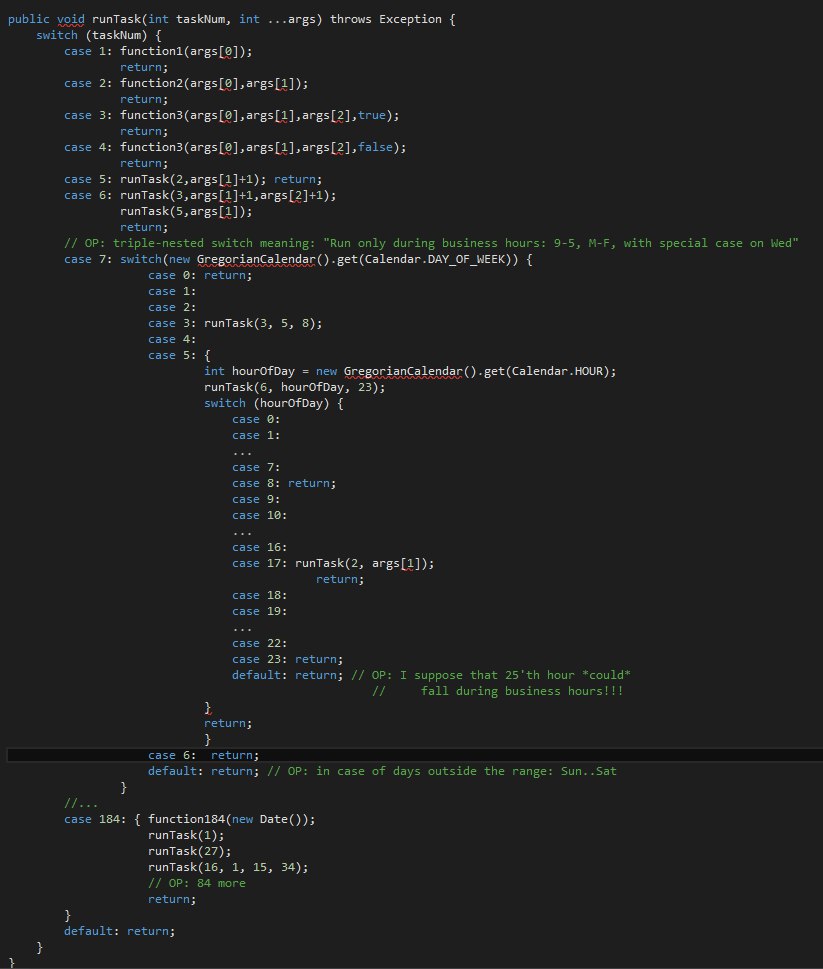Click the 'case 10:' label
This screenshot has height=969, width=823.
(260, 515)
